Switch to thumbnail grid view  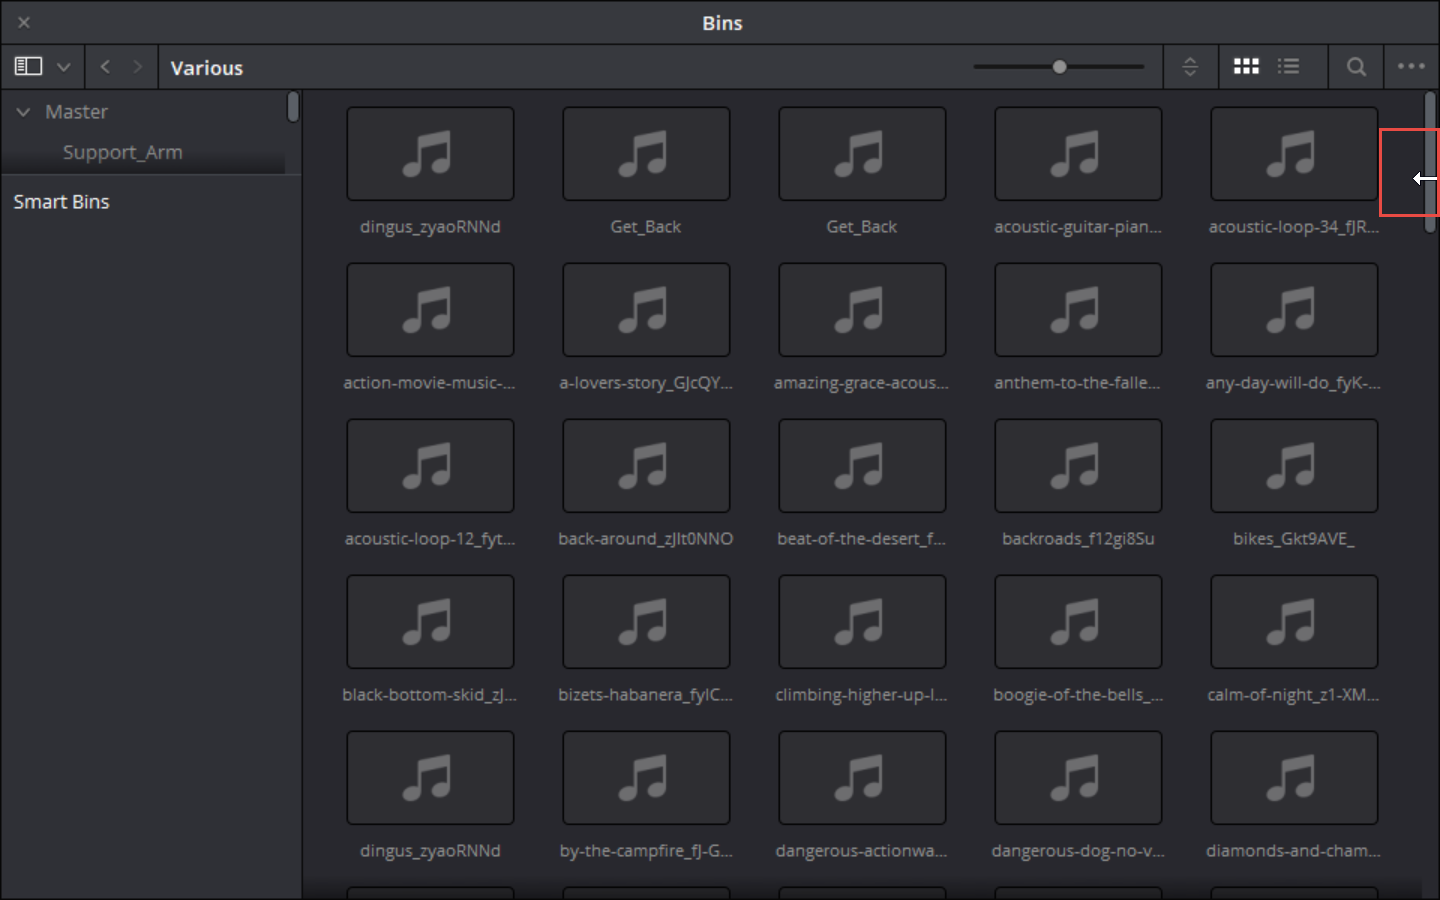coord(1246,66)
